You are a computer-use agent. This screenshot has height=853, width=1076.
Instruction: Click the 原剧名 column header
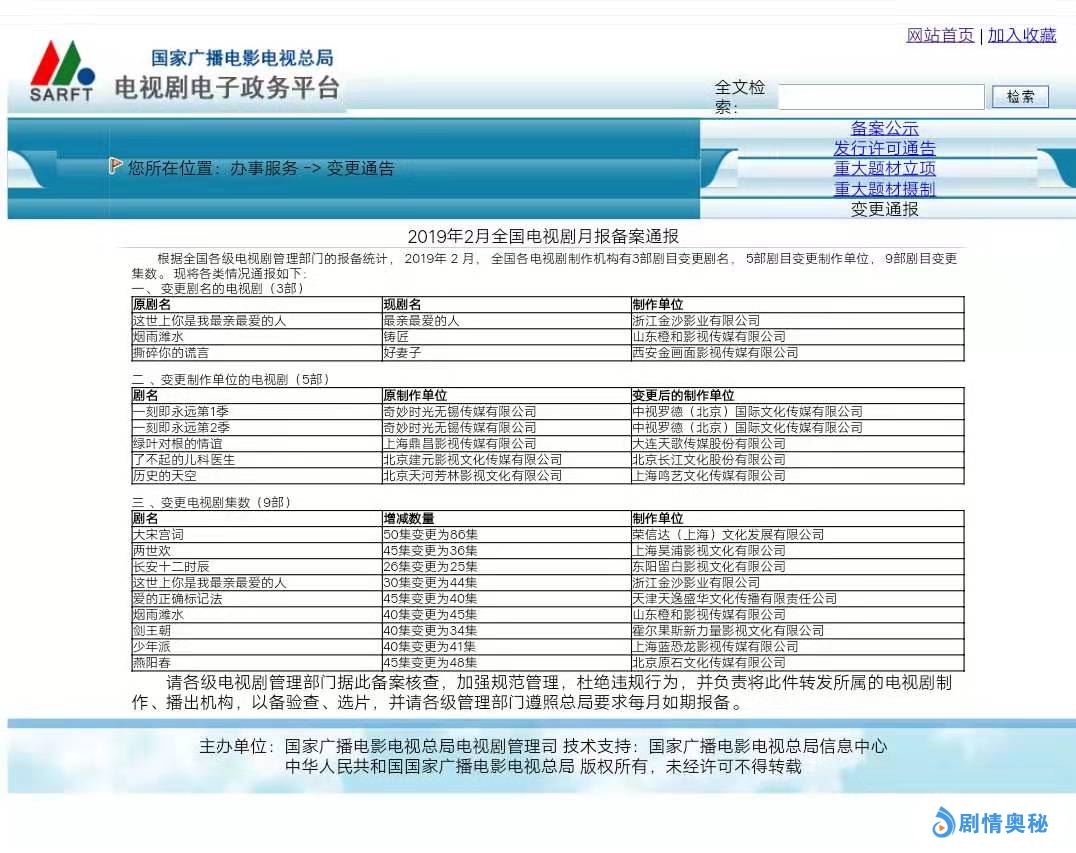tap(152, 305)
